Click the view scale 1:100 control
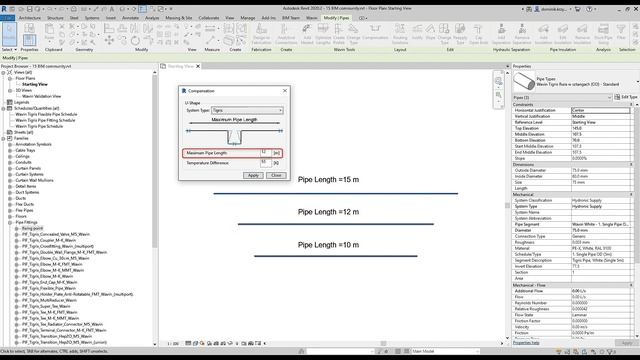This screenshot has width=640, height=360. [173, 344]
